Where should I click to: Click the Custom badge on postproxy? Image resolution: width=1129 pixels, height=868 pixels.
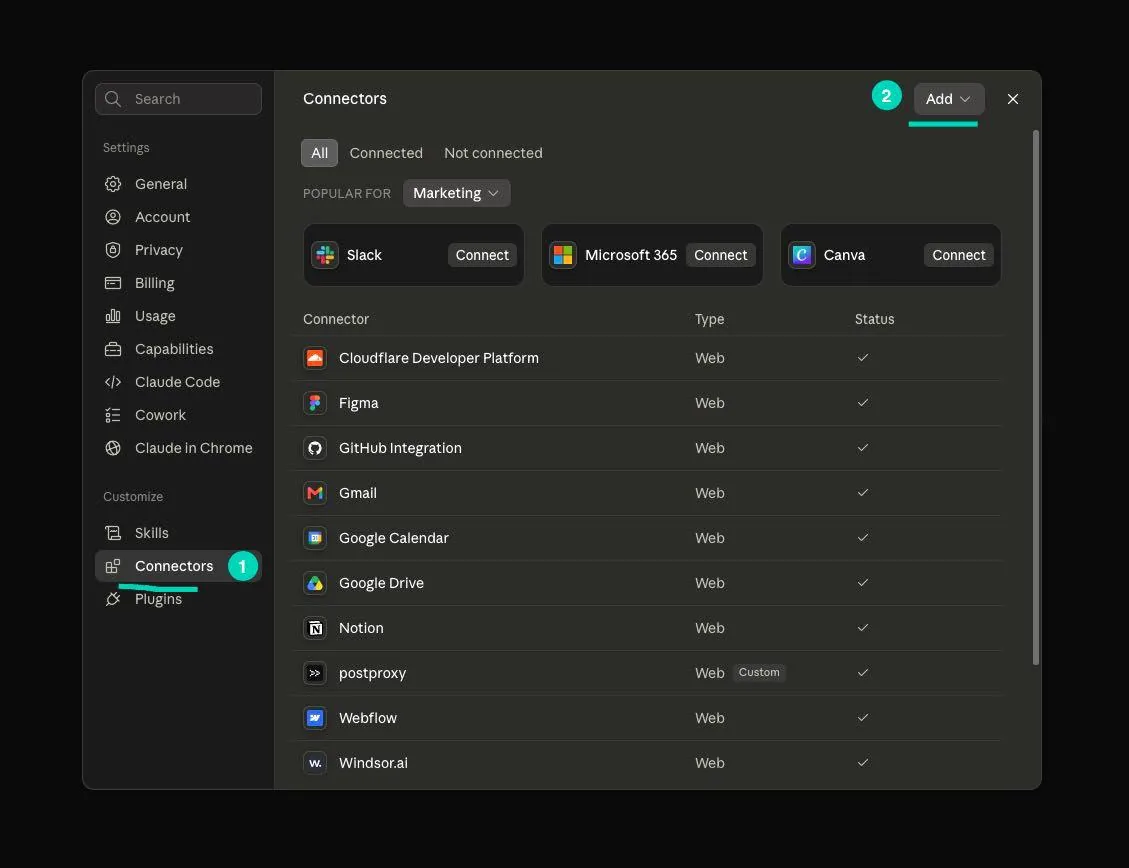[x=759, y=672]
